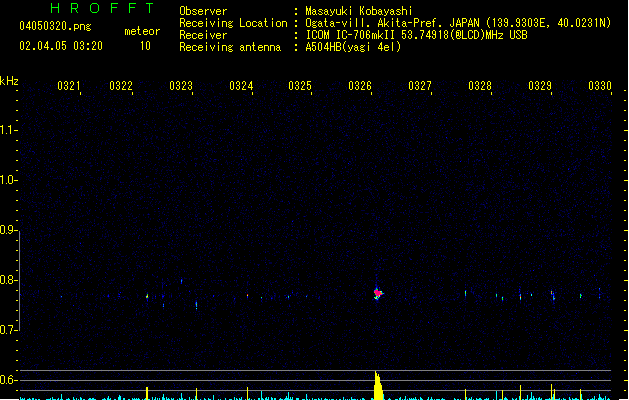Click the date stamp 02.04.05 03:20
This screenshot has width=629, height=400.
[61, 46]
